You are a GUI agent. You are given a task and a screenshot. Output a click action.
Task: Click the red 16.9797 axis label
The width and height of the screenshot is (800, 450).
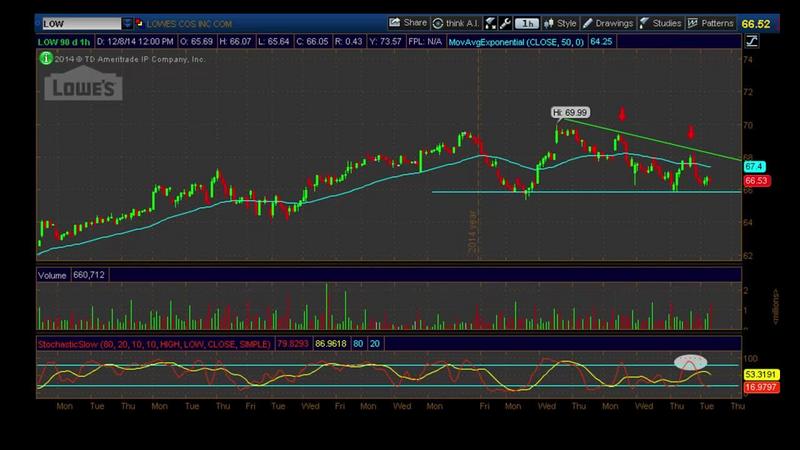point(761,387)
